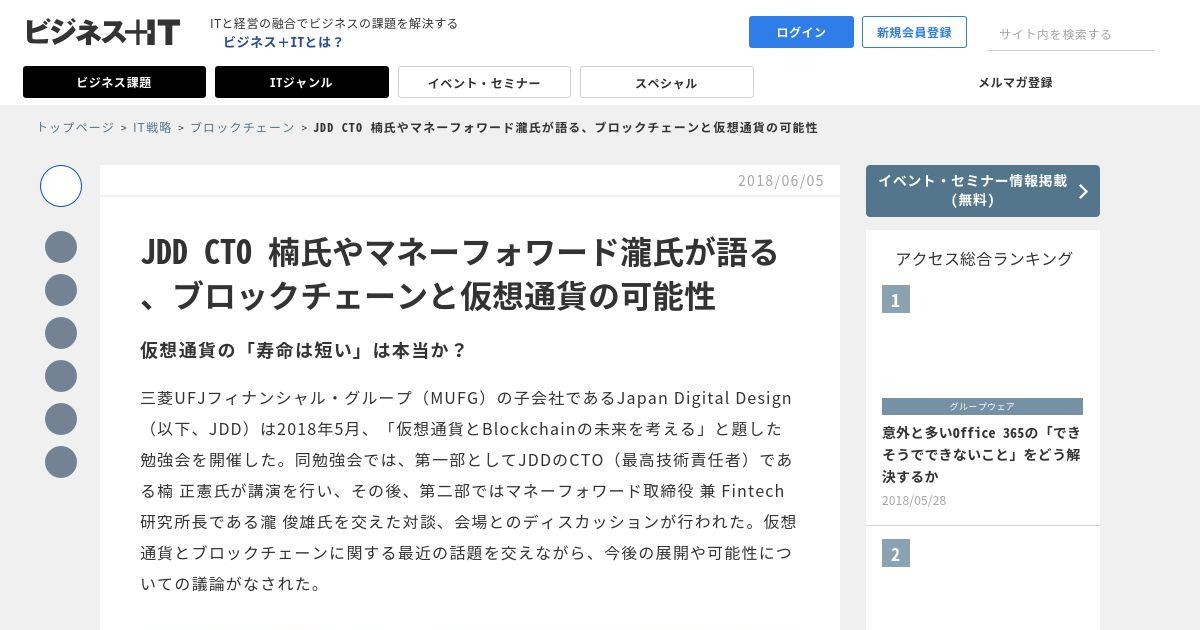Click the ranking number 2 badge

896,553
